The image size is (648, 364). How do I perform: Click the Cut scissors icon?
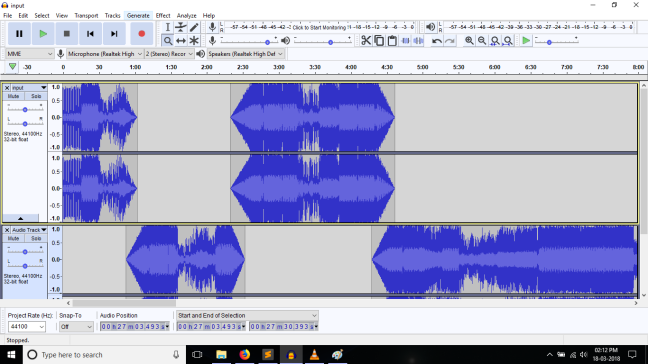(x=366, y=40)
